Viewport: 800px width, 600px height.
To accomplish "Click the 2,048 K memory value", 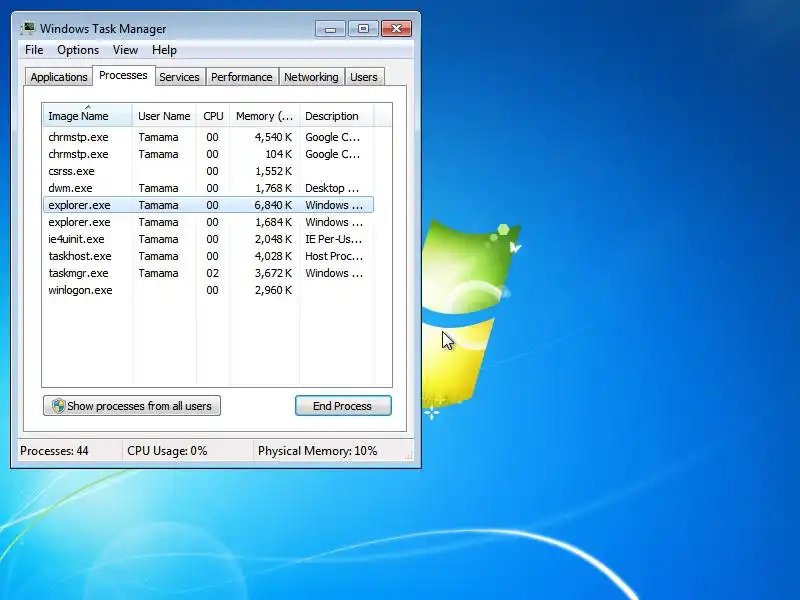I will tap(273, 239).
